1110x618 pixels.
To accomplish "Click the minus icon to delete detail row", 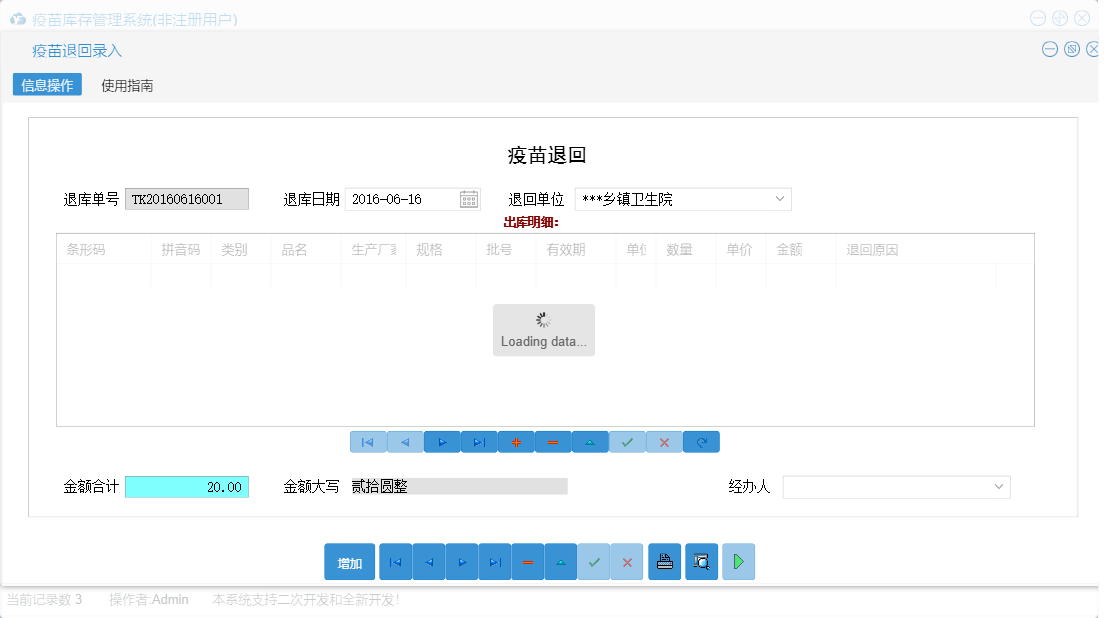I will (x=553, y=441).
